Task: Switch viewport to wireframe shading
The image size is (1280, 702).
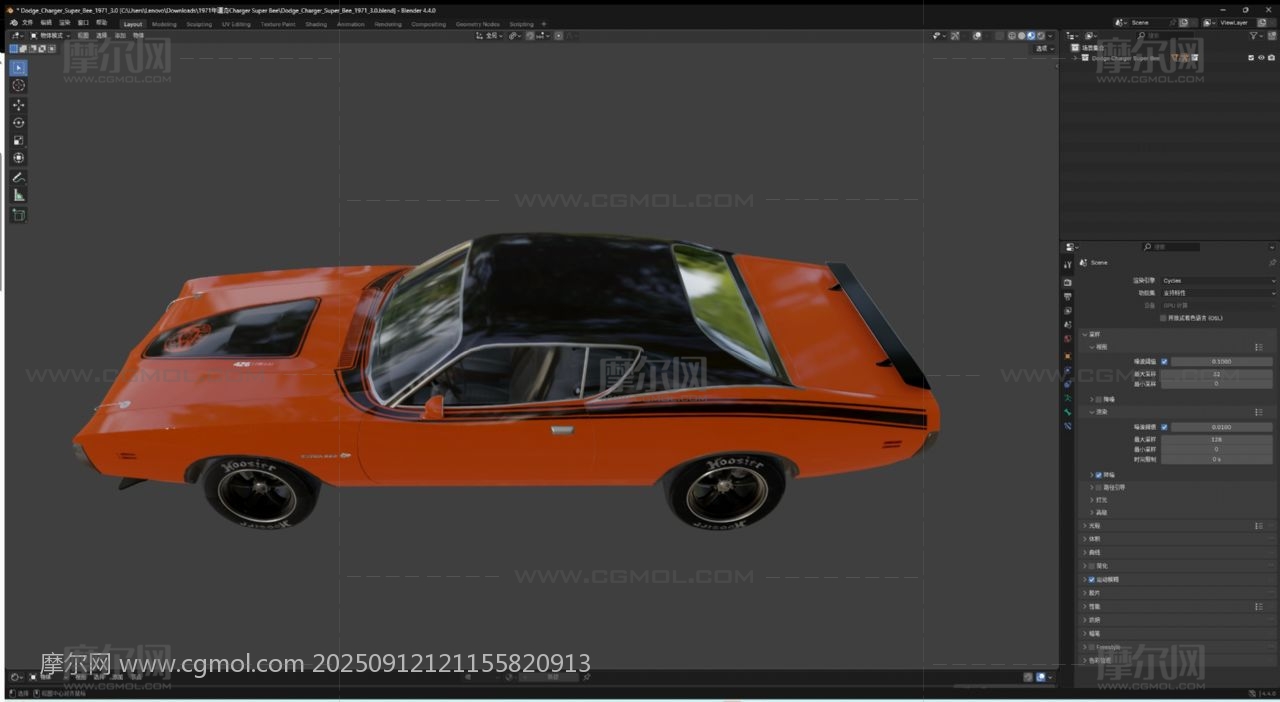Action: tap(1012, 36)
